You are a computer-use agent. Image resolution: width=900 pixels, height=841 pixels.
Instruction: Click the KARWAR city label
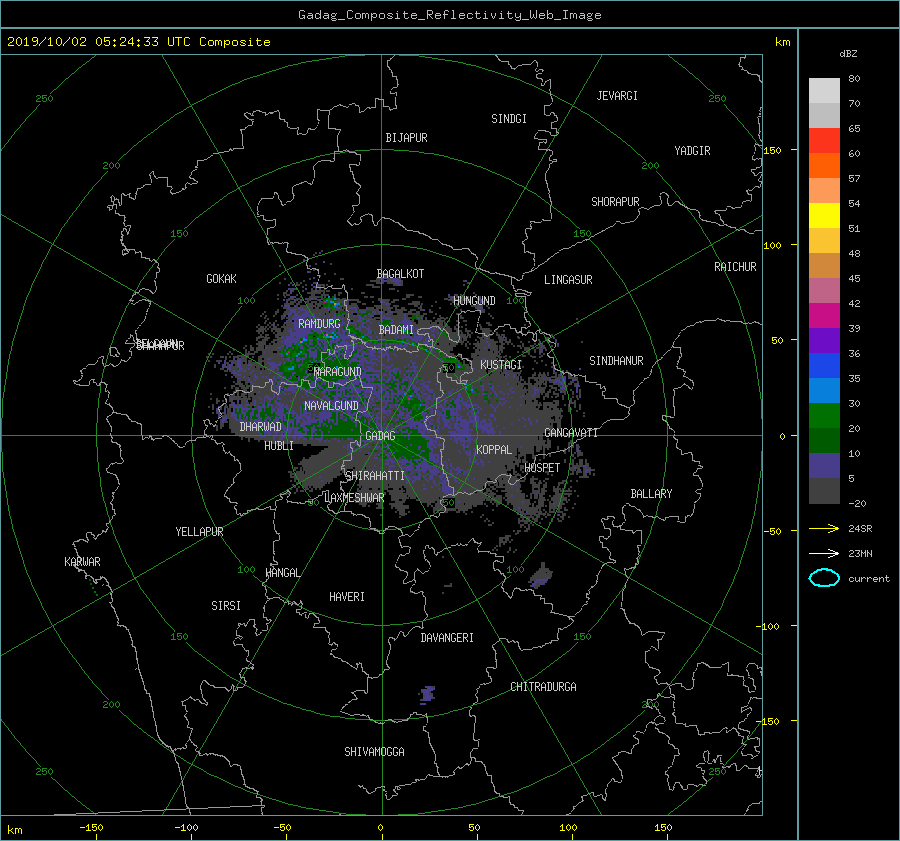click(x=82, y=562)
